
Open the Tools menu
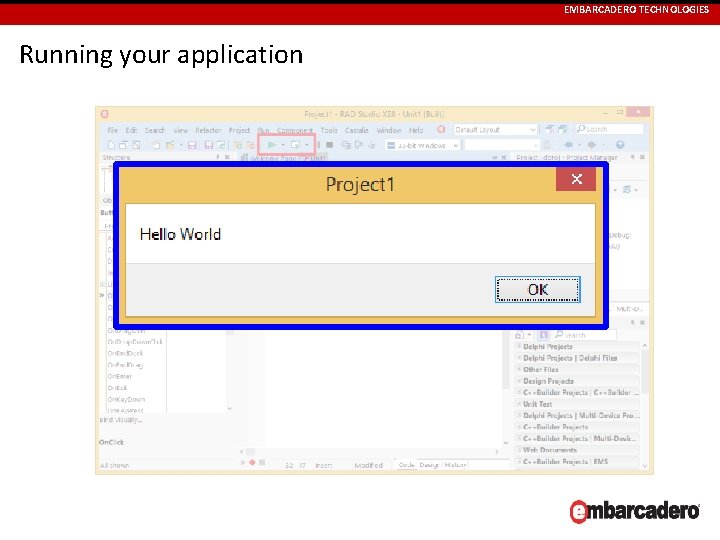[x=329, y=130]
